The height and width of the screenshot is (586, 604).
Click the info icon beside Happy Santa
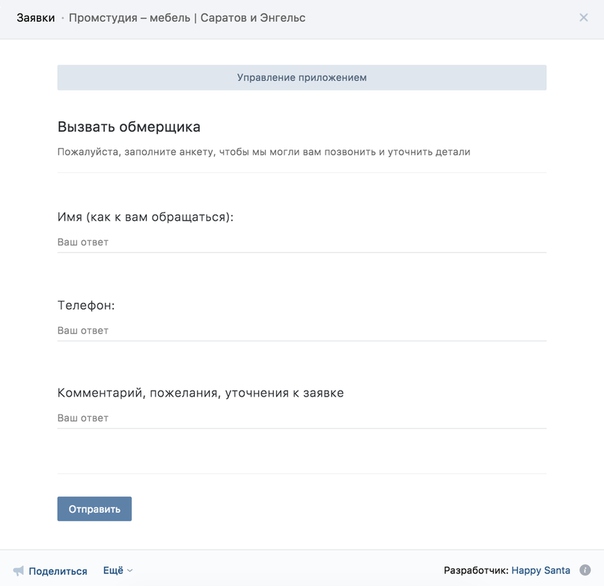(585, 570)
